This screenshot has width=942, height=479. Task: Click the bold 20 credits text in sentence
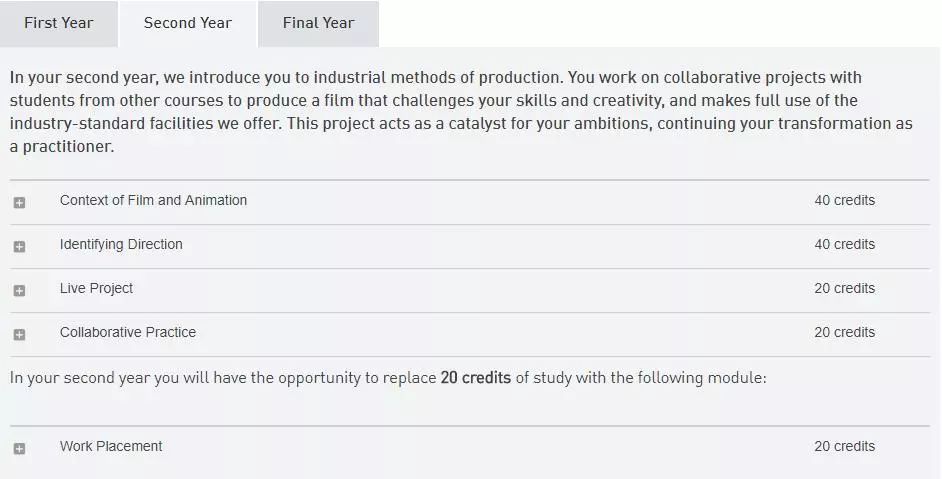pyautogui.click(x=475, y=378)
